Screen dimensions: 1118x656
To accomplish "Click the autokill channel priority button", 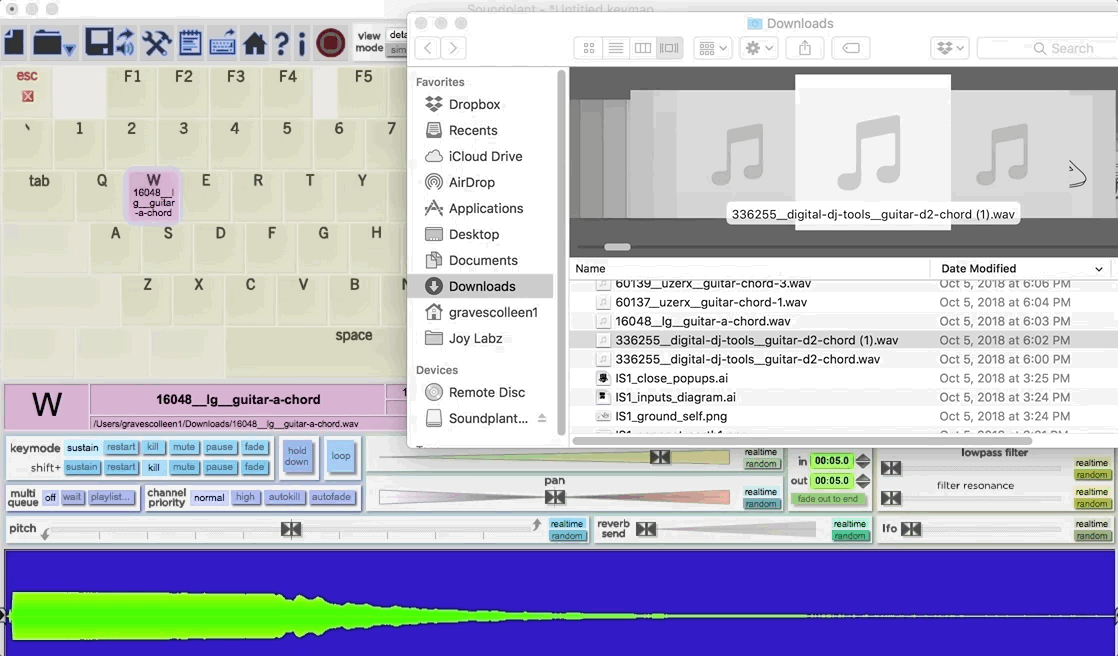I will point(284,497).
